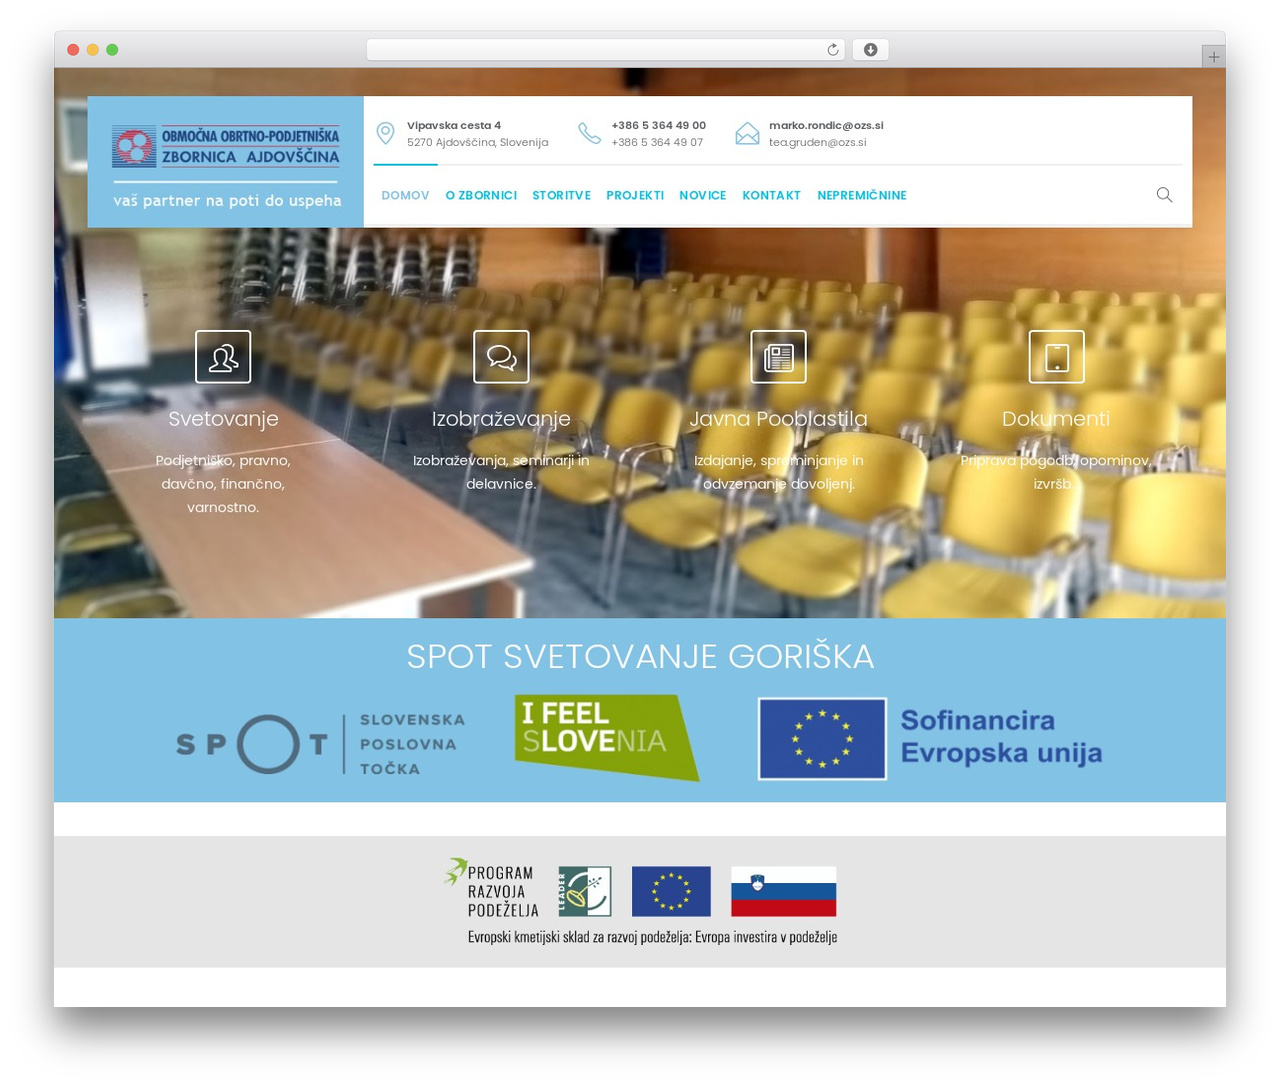The image size is (1280, 1084).
Task: Click the Program Razvoja Podeželja logo
Action: (491, 888)
